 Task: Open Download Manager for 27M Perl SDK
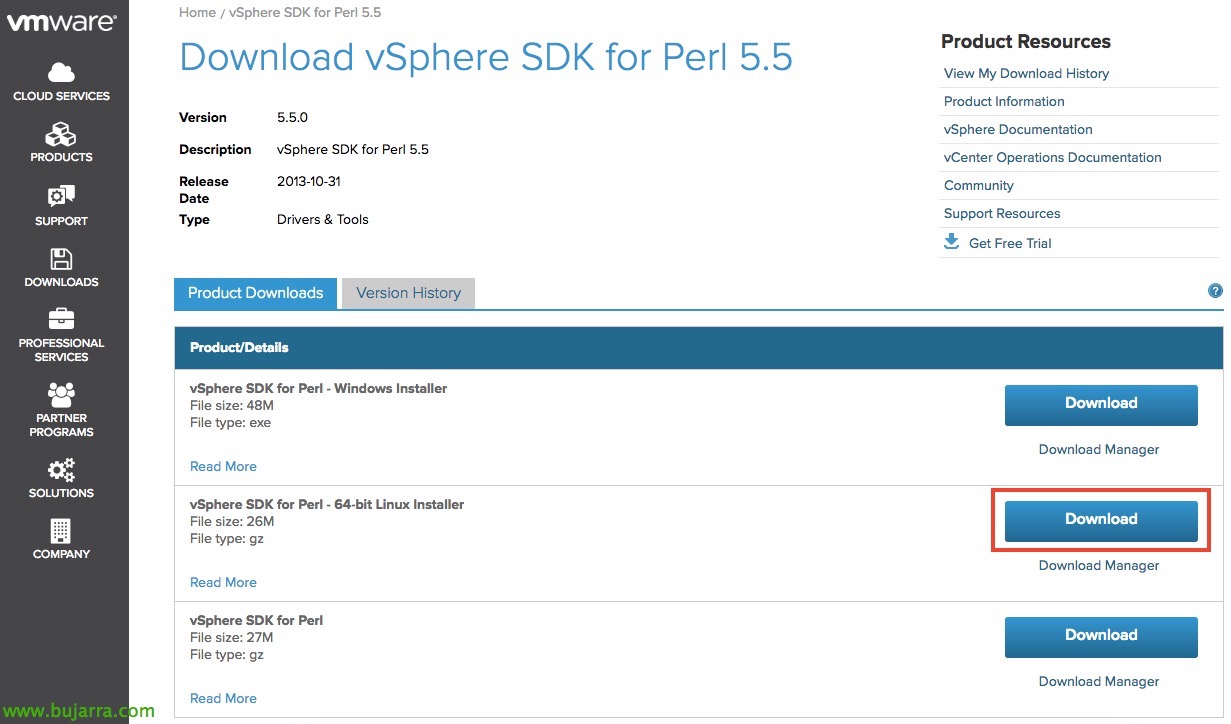tap(1099, 682)
